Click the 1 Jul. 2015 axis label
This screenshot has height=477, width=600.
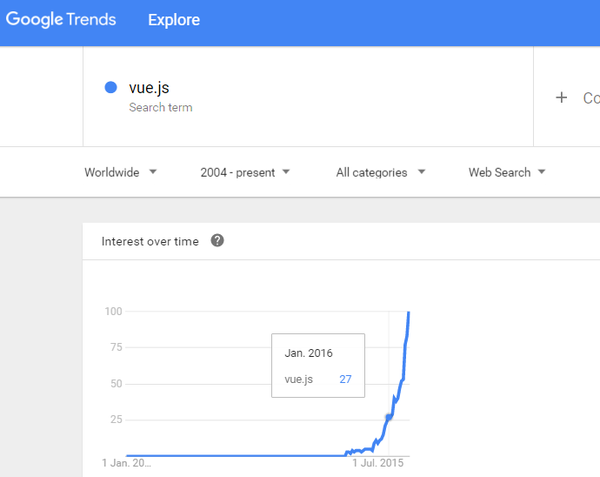click(x=378, y=463)
